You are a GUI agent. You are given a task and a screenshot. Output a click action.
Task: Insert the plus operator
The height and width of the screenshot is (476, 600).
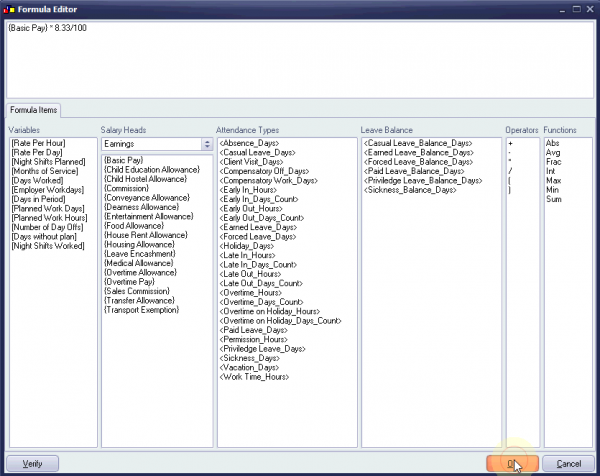511,143
